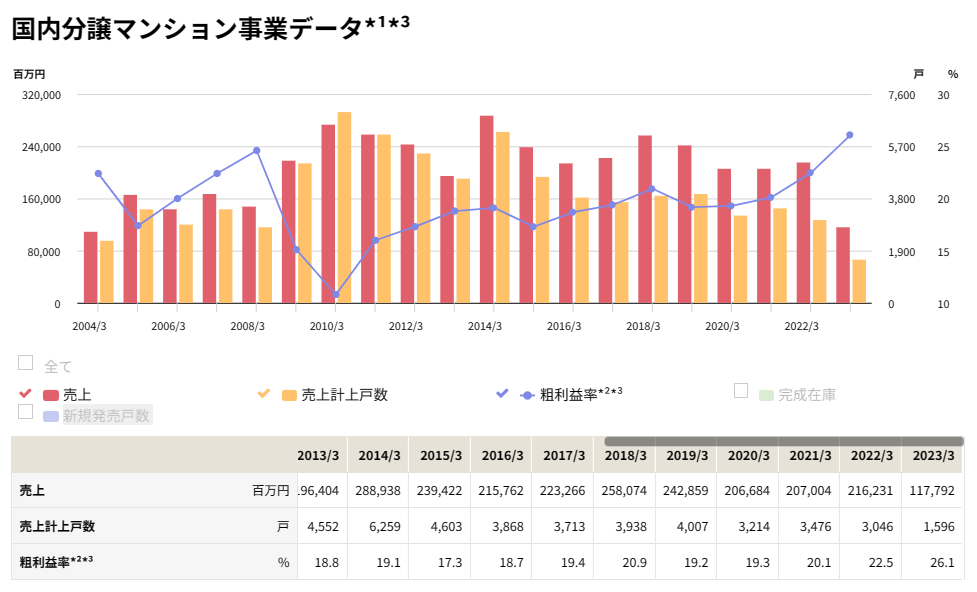Click the sales value 288,938
The height and width of the screenshot is (592, 977).
[x=378, y=490]
